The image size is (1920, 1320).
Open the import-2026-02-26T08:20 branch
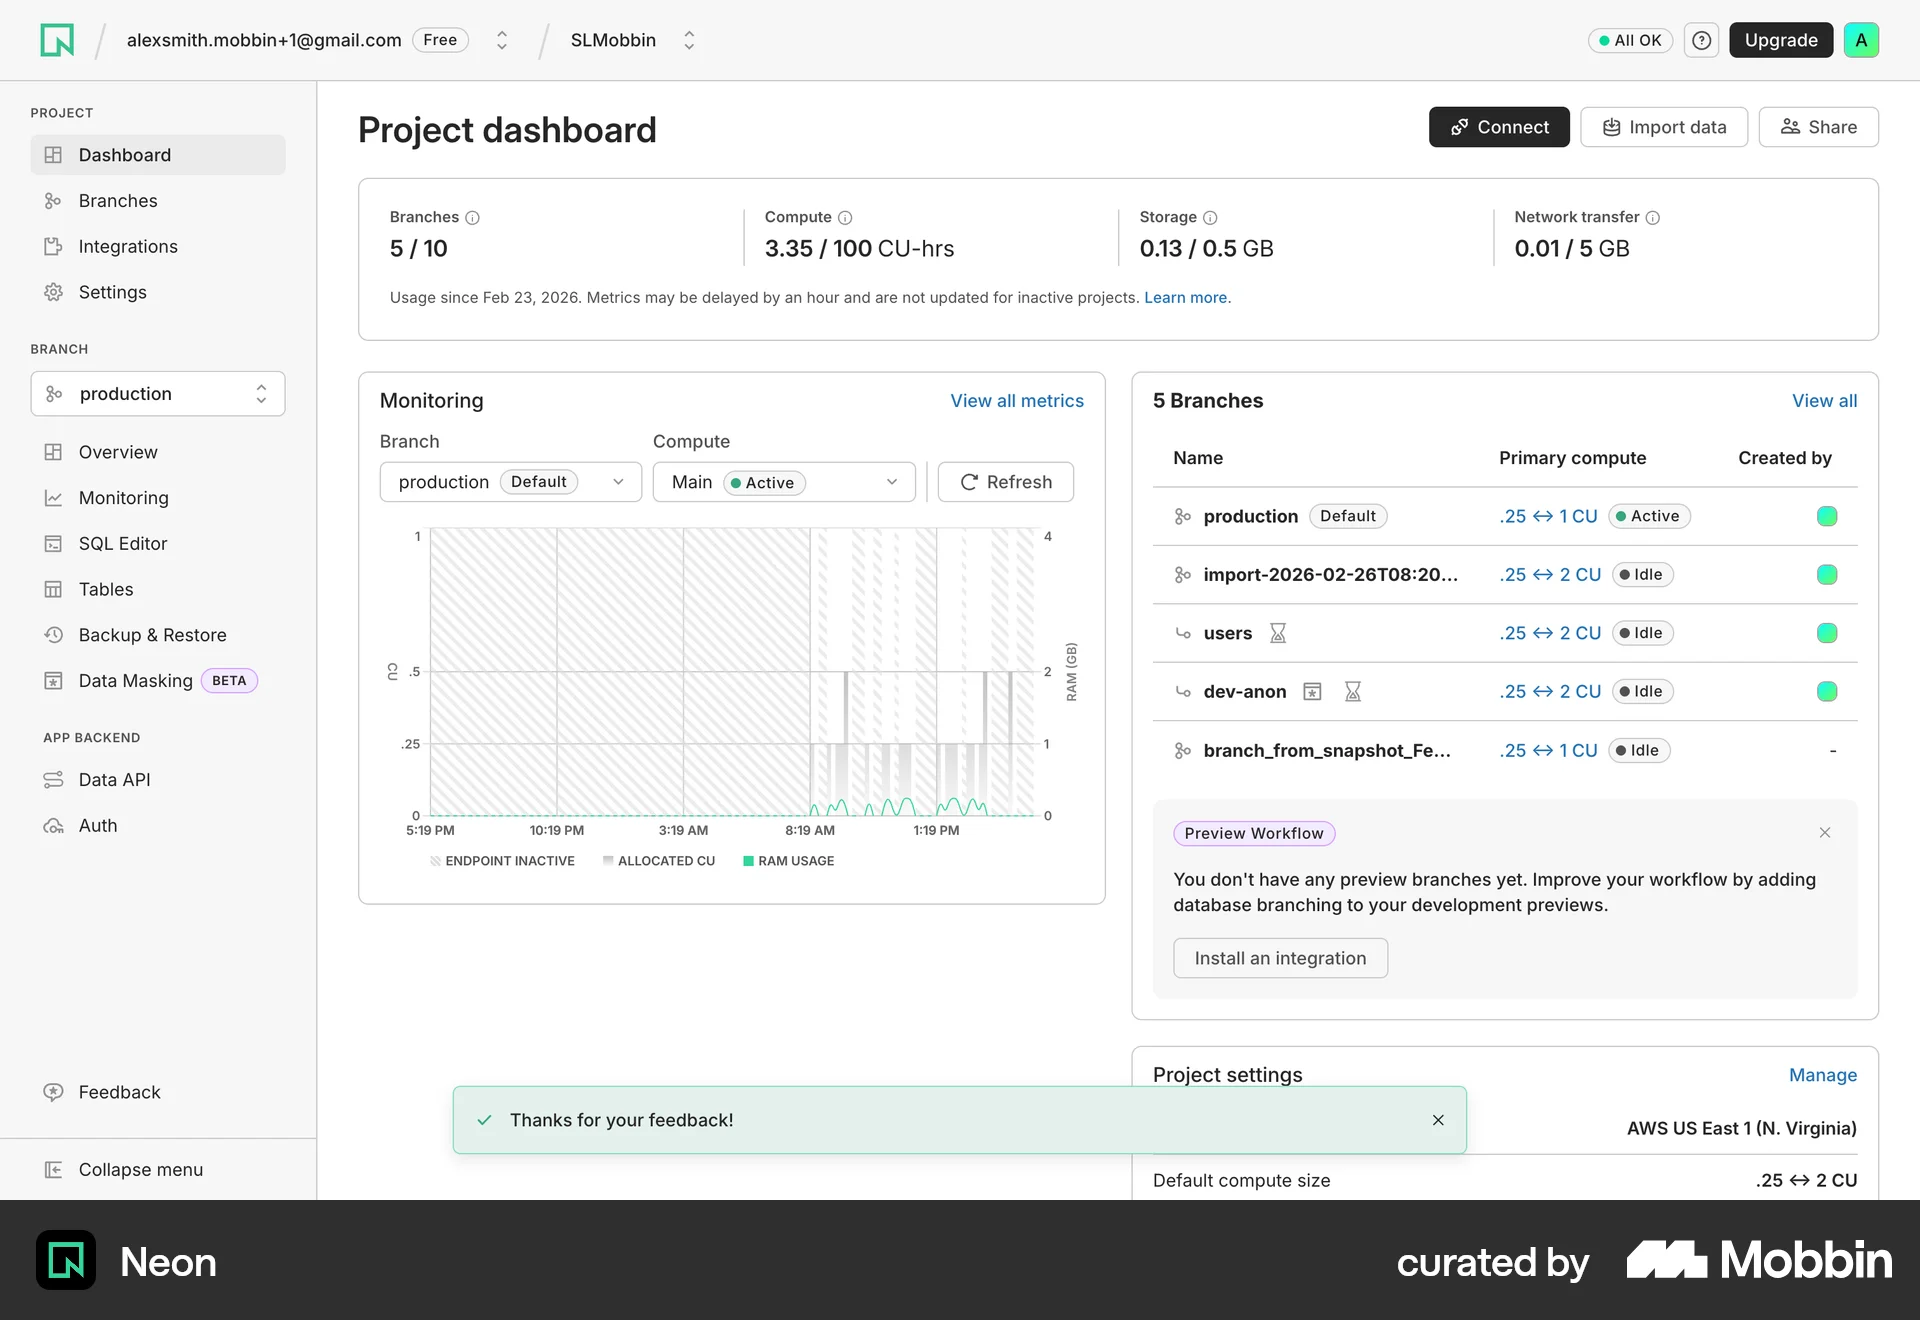point(1330,574)
